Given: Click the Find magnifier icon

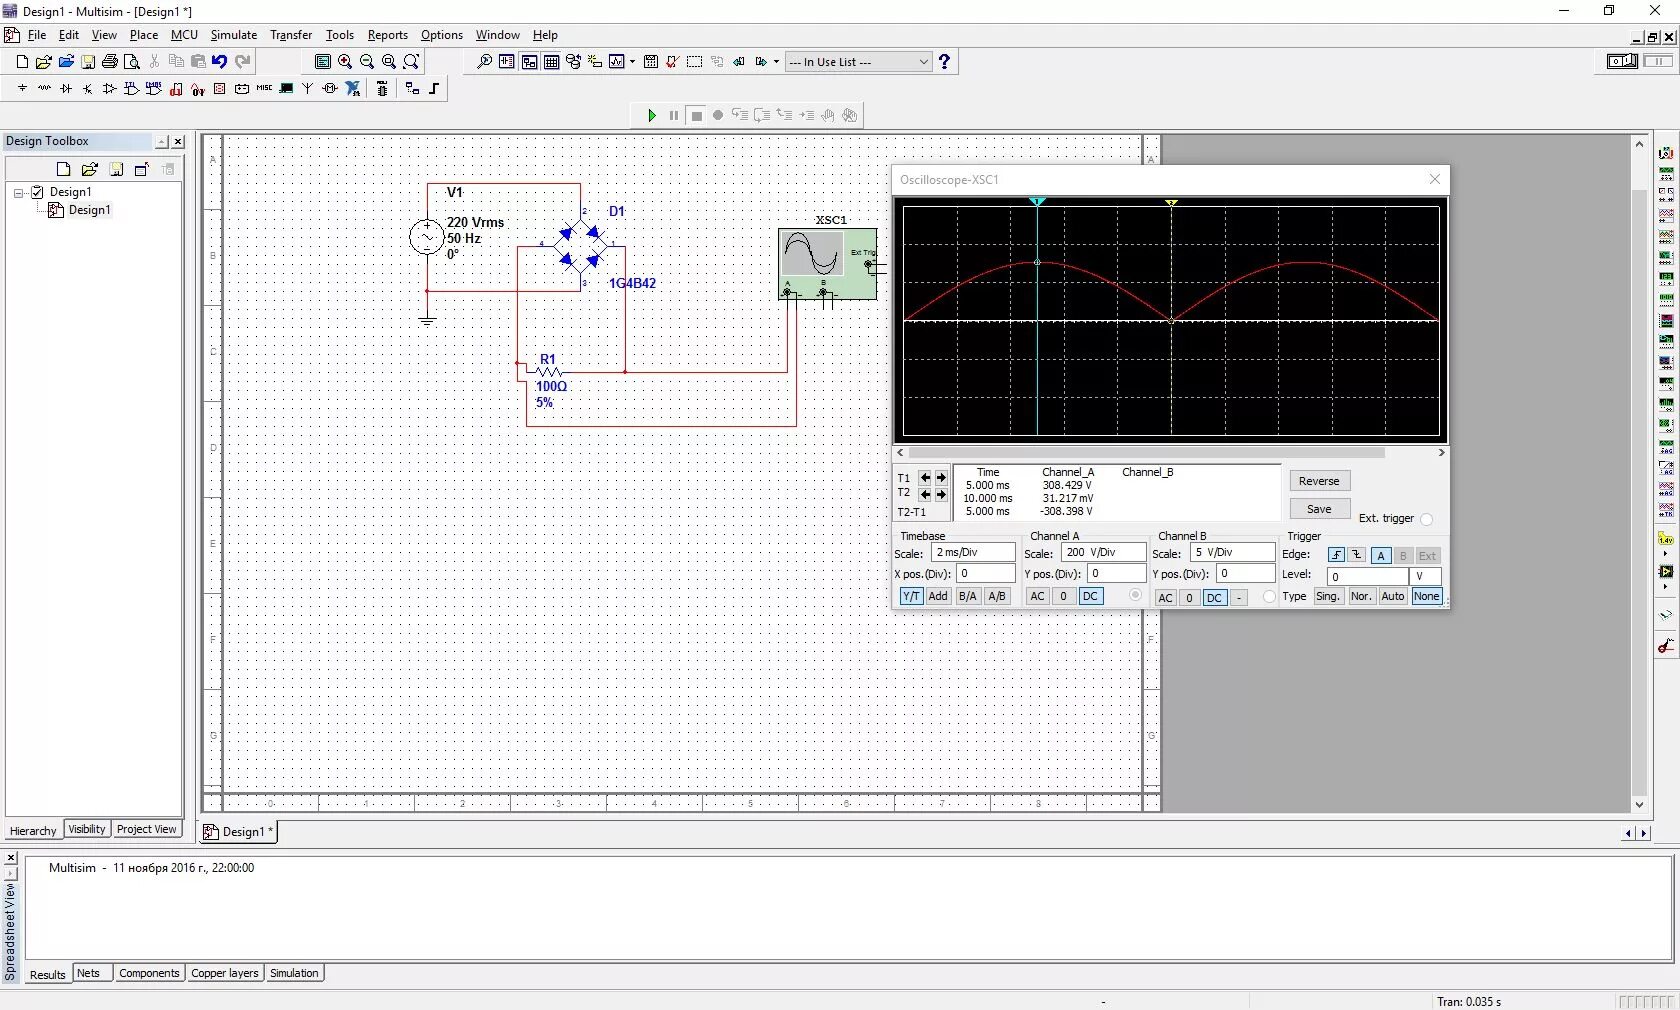Looking at the screenshot, I should pos(485,62).
